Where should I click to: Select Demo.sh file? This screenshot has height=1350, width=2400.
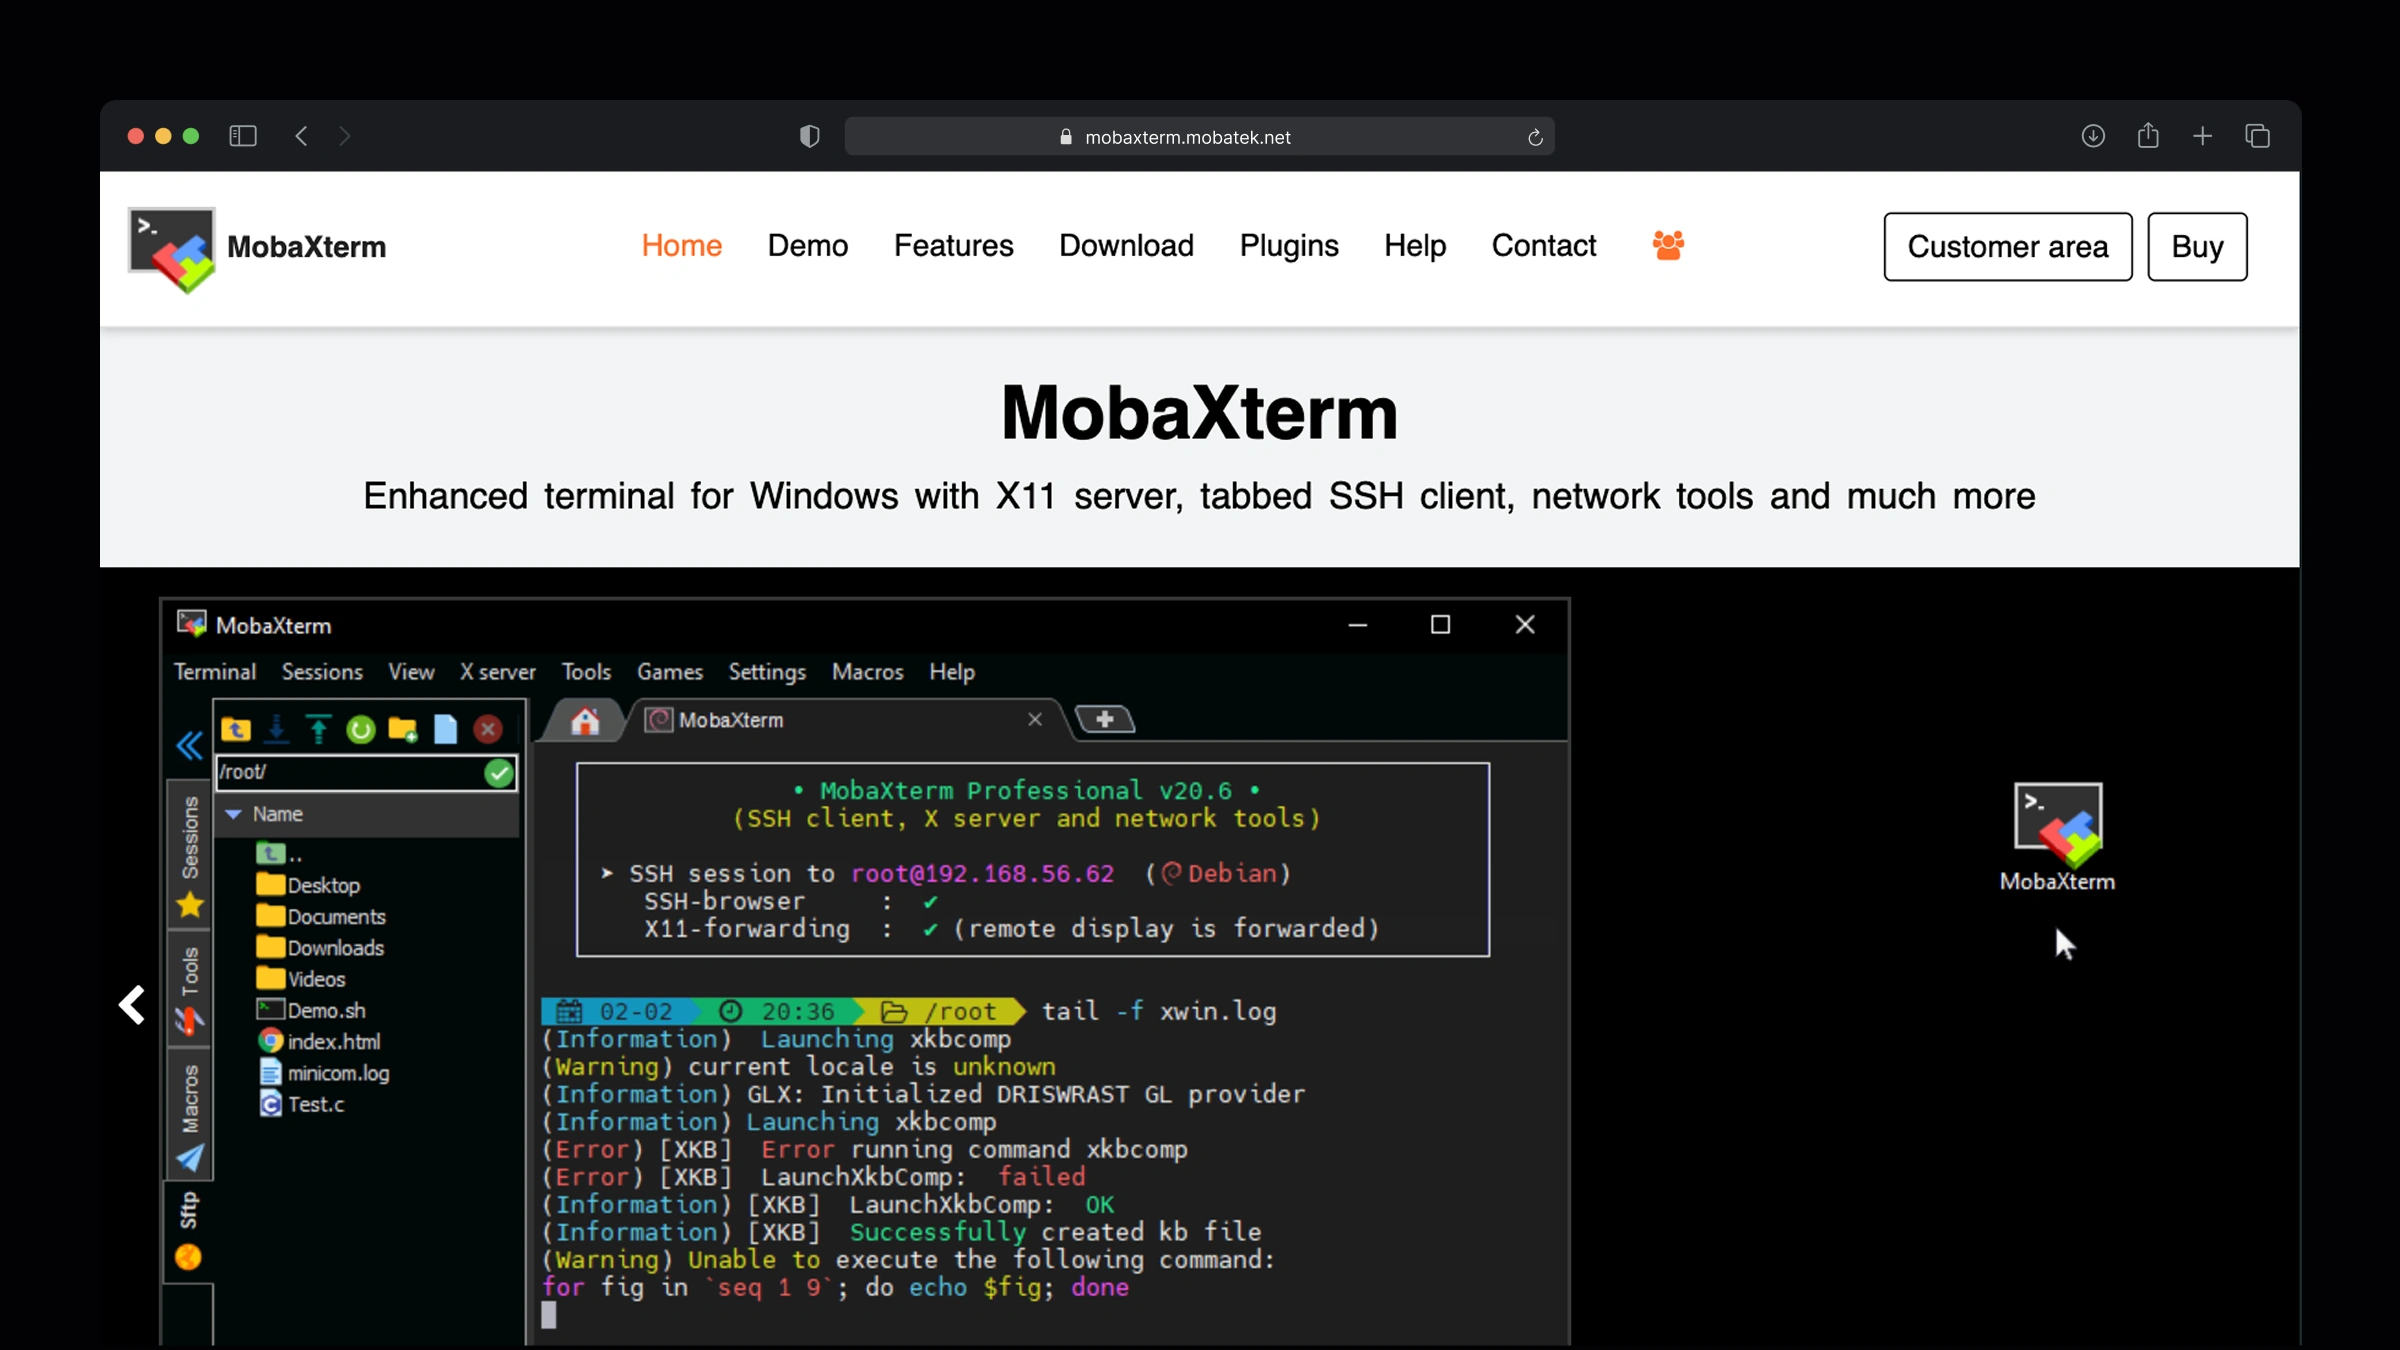tap(311, 1011)
